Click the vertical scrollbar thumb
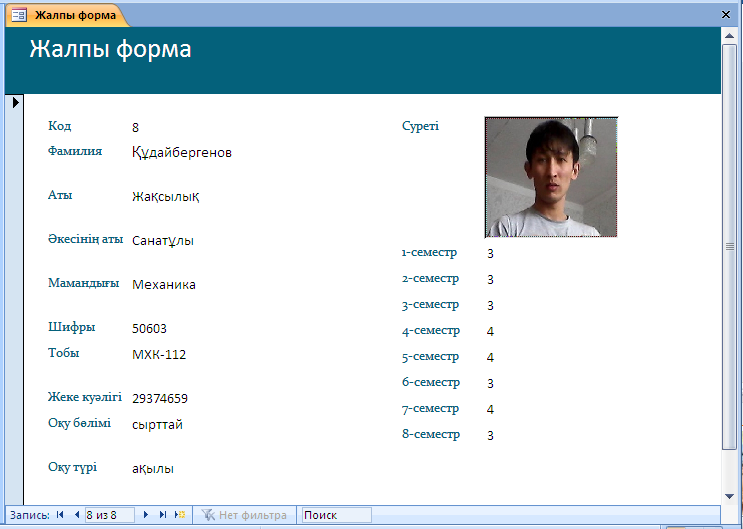 click(729, 246)
